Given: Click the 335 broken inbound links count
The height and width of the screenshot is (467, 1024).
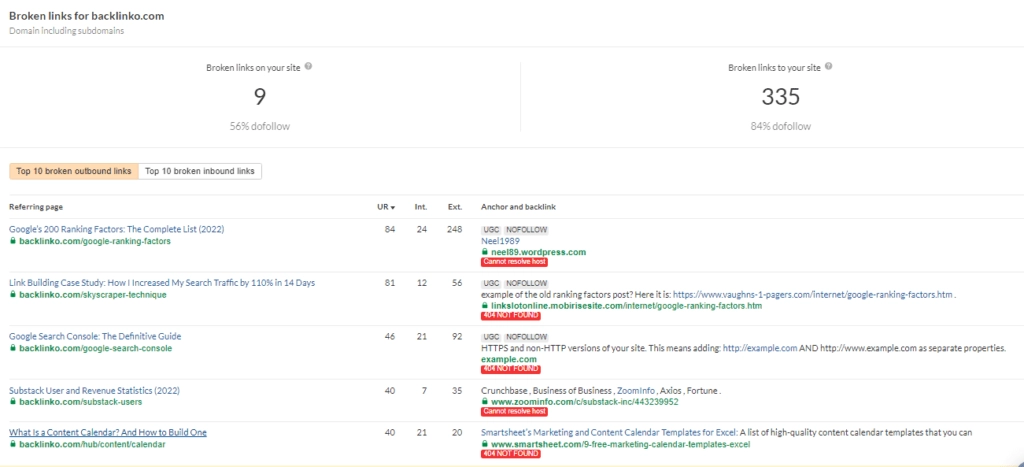Looking at the screenshot, I should coord(779,97).
